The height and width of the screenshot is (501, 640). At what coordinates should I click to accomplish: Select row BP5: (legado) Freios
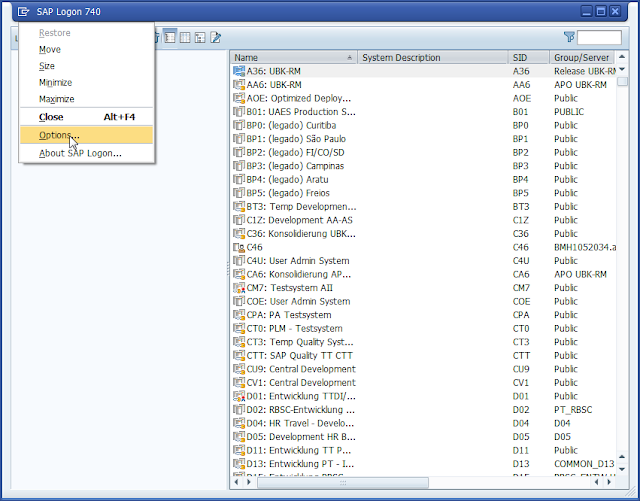pyautogui.click(x=424, y=193)
